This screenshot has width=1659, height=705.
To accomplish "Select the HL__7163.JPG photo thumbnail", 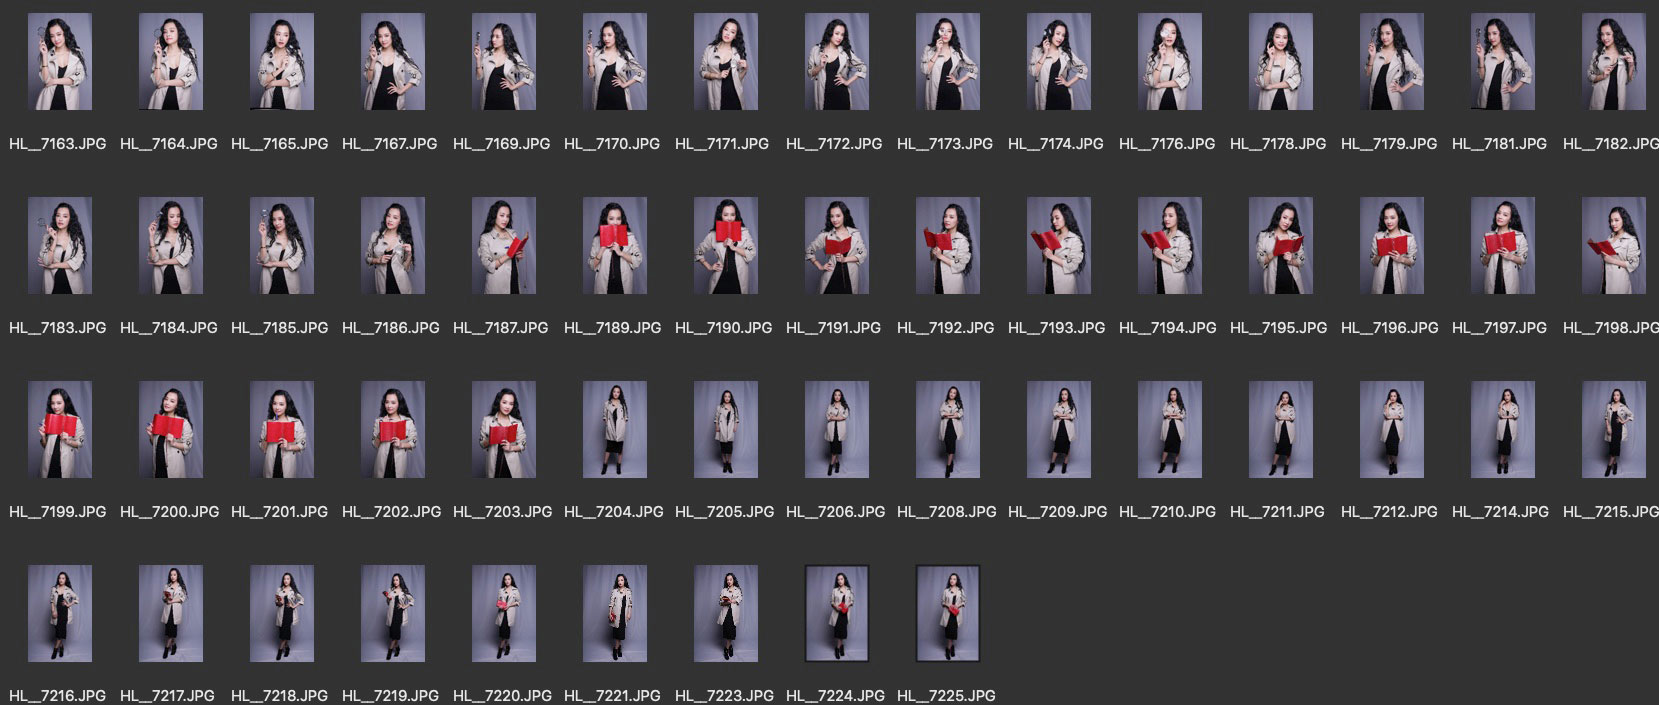I will pyautogui.click(x=60, y=62).
